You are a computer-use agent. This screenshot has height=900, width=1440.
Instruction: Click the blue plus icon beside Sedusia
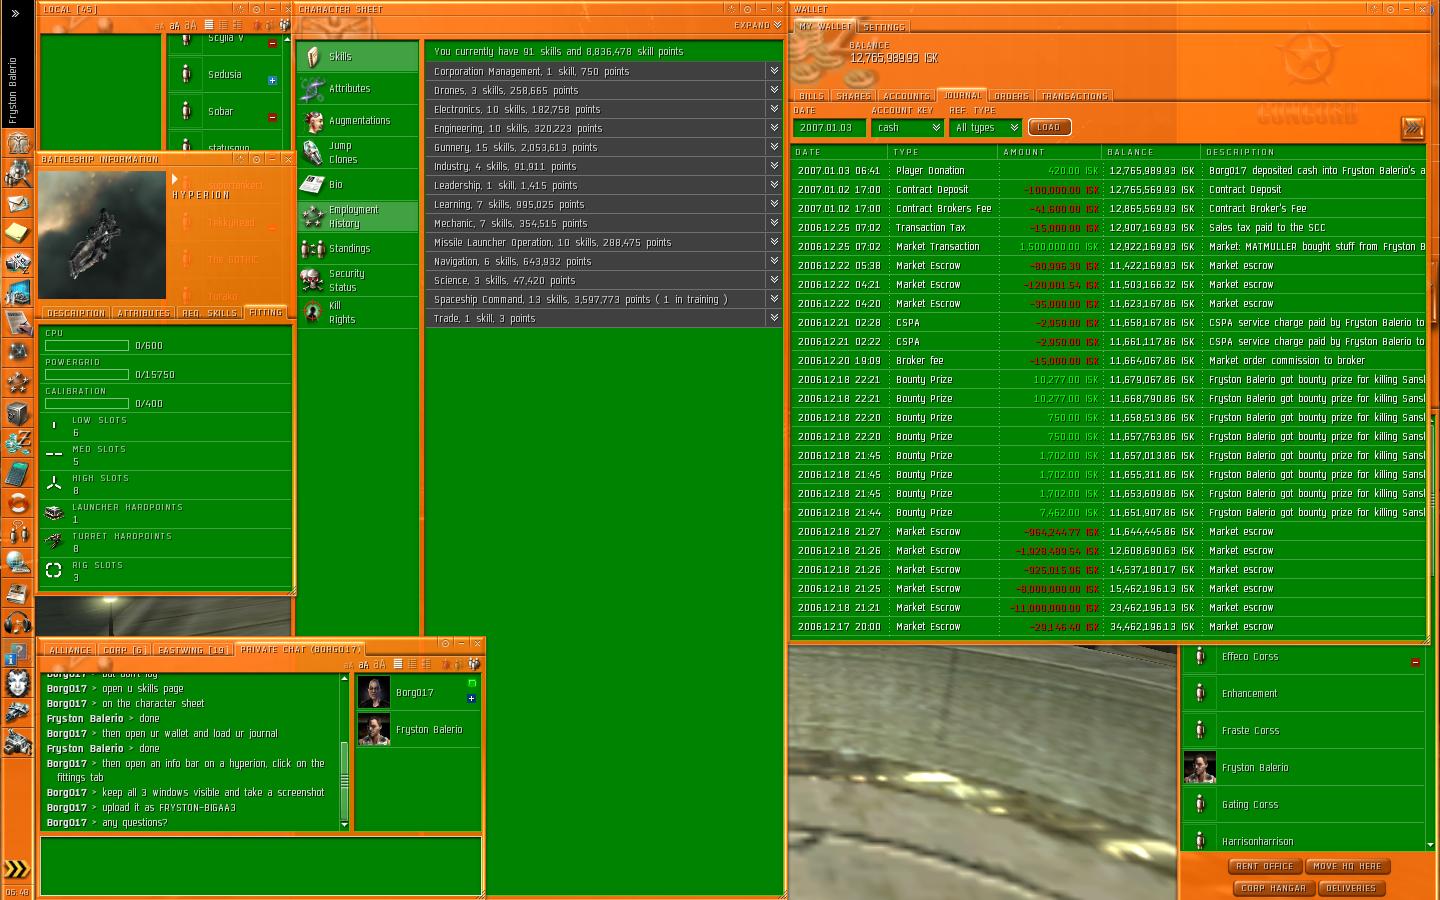tap(272, 81)
